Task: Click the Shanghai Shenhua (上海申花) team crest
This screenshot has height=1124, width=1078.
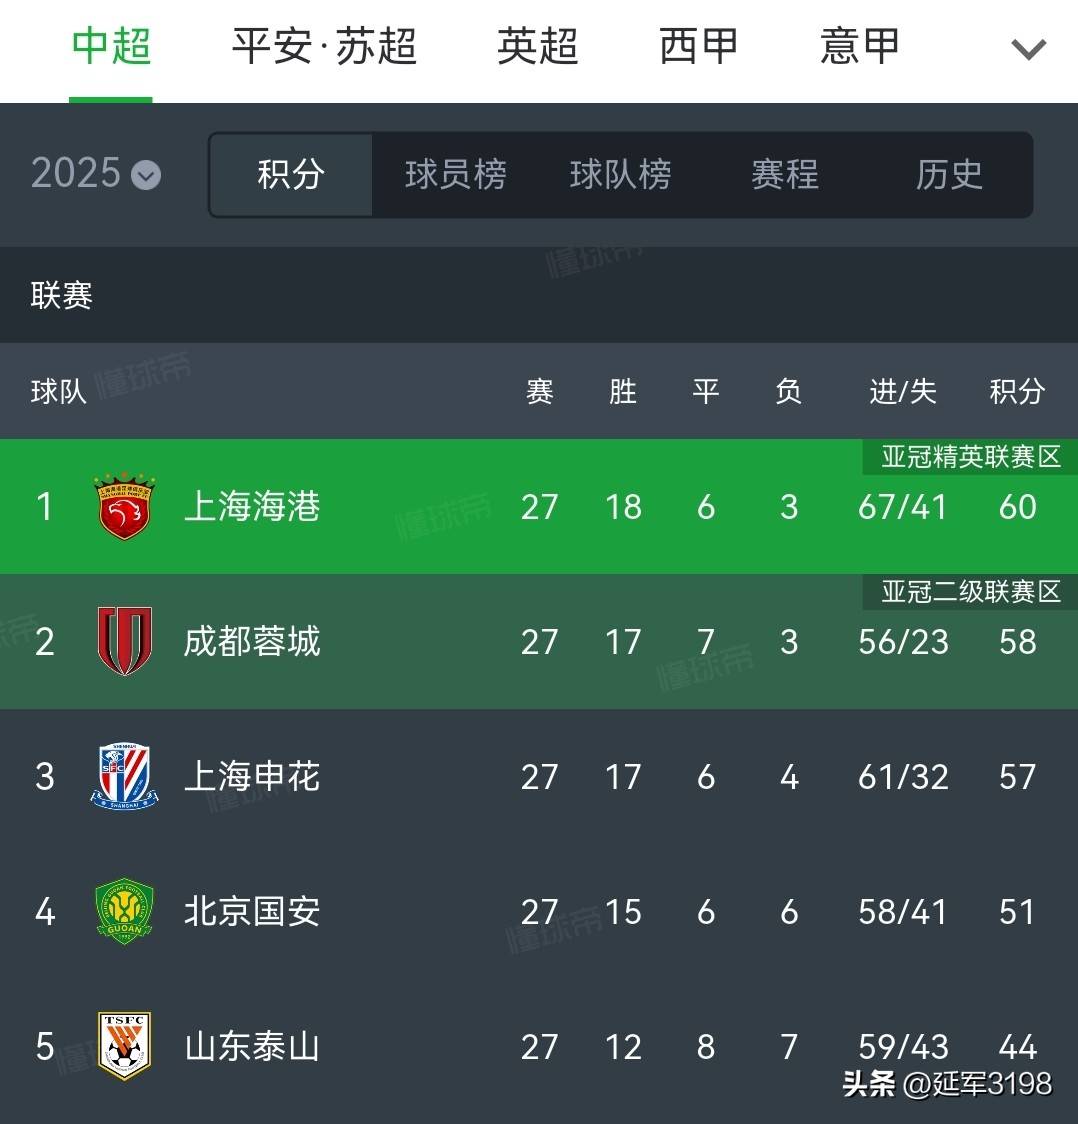Action: (x=124, y=776)
